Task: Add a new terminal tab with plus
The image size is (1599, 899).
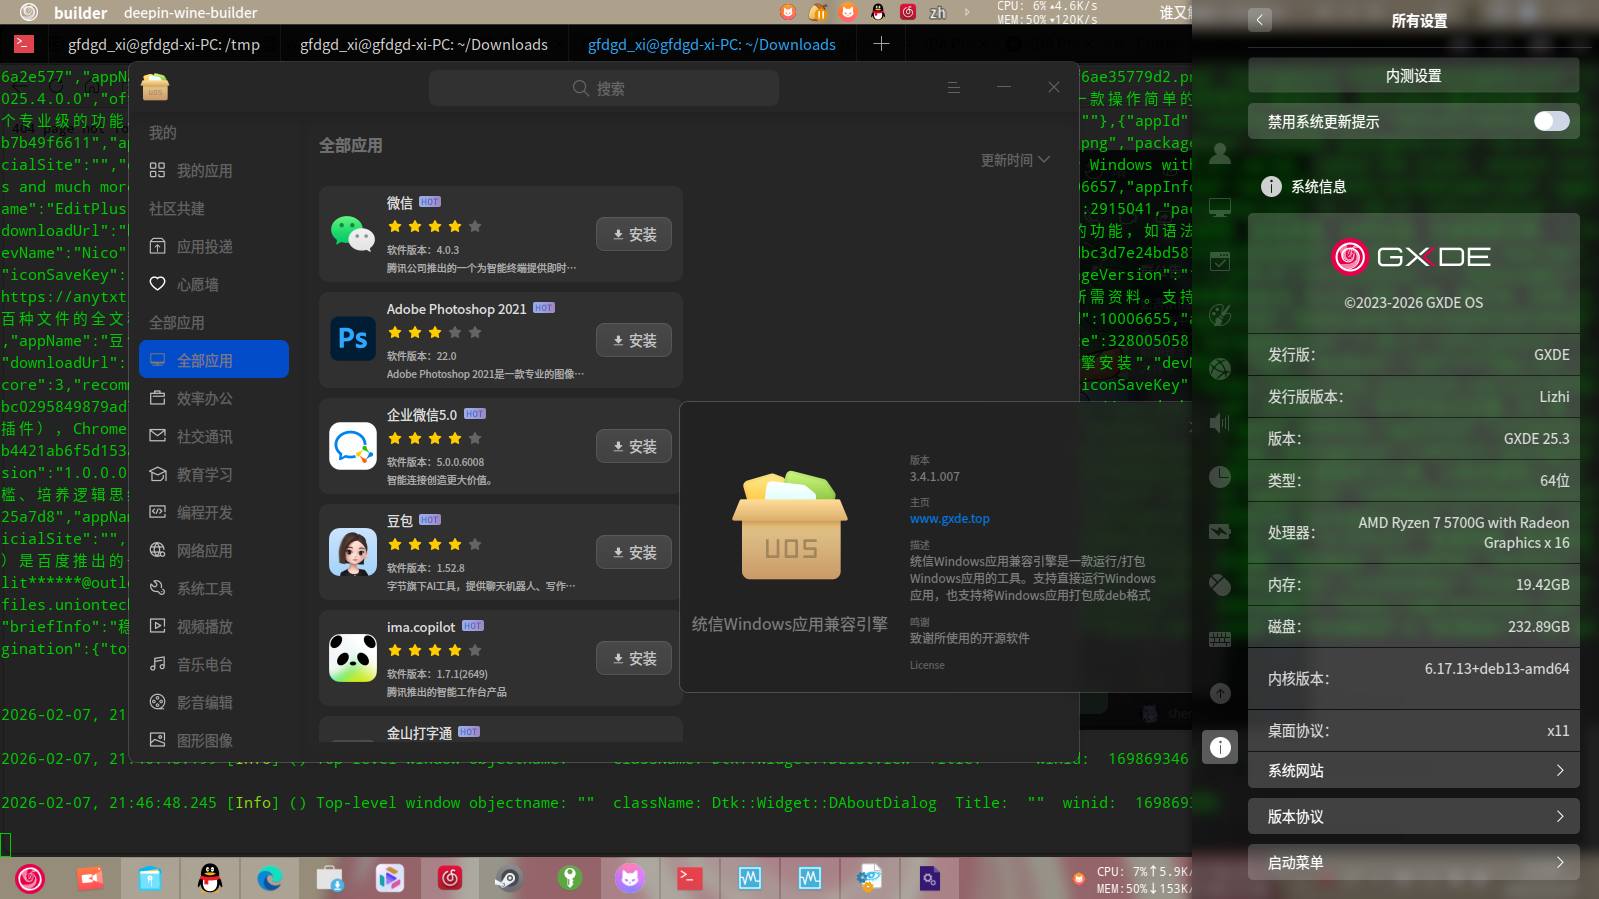Action: pyautogui.click(x=881, y=44)
